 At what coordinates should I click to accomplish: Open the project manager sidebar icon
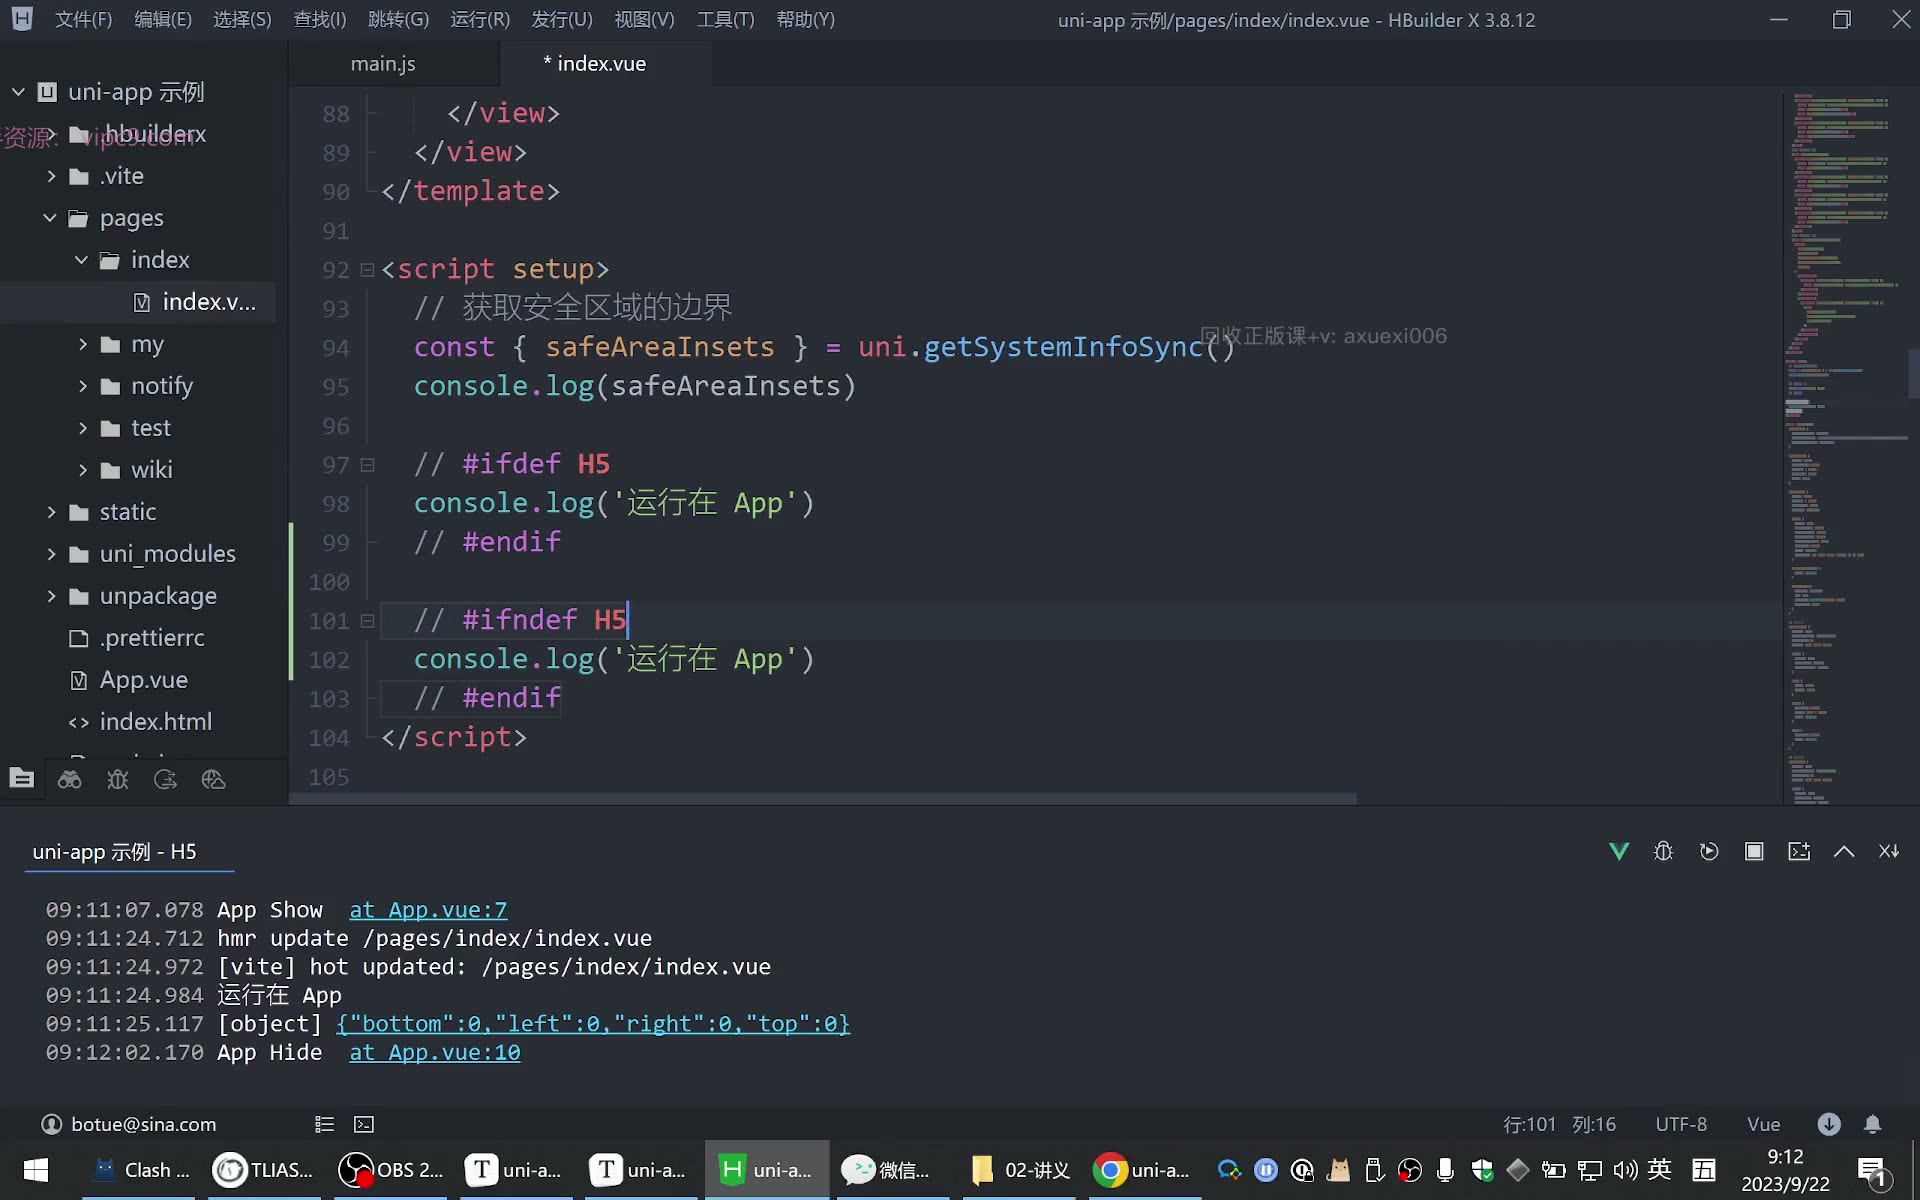tap(22, 778)
